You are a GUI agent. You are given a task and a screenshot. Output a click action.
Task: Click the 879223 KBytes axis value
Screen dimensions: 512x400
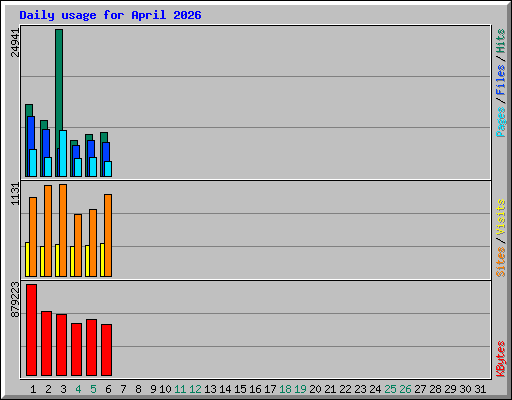[x=15, y=300]
